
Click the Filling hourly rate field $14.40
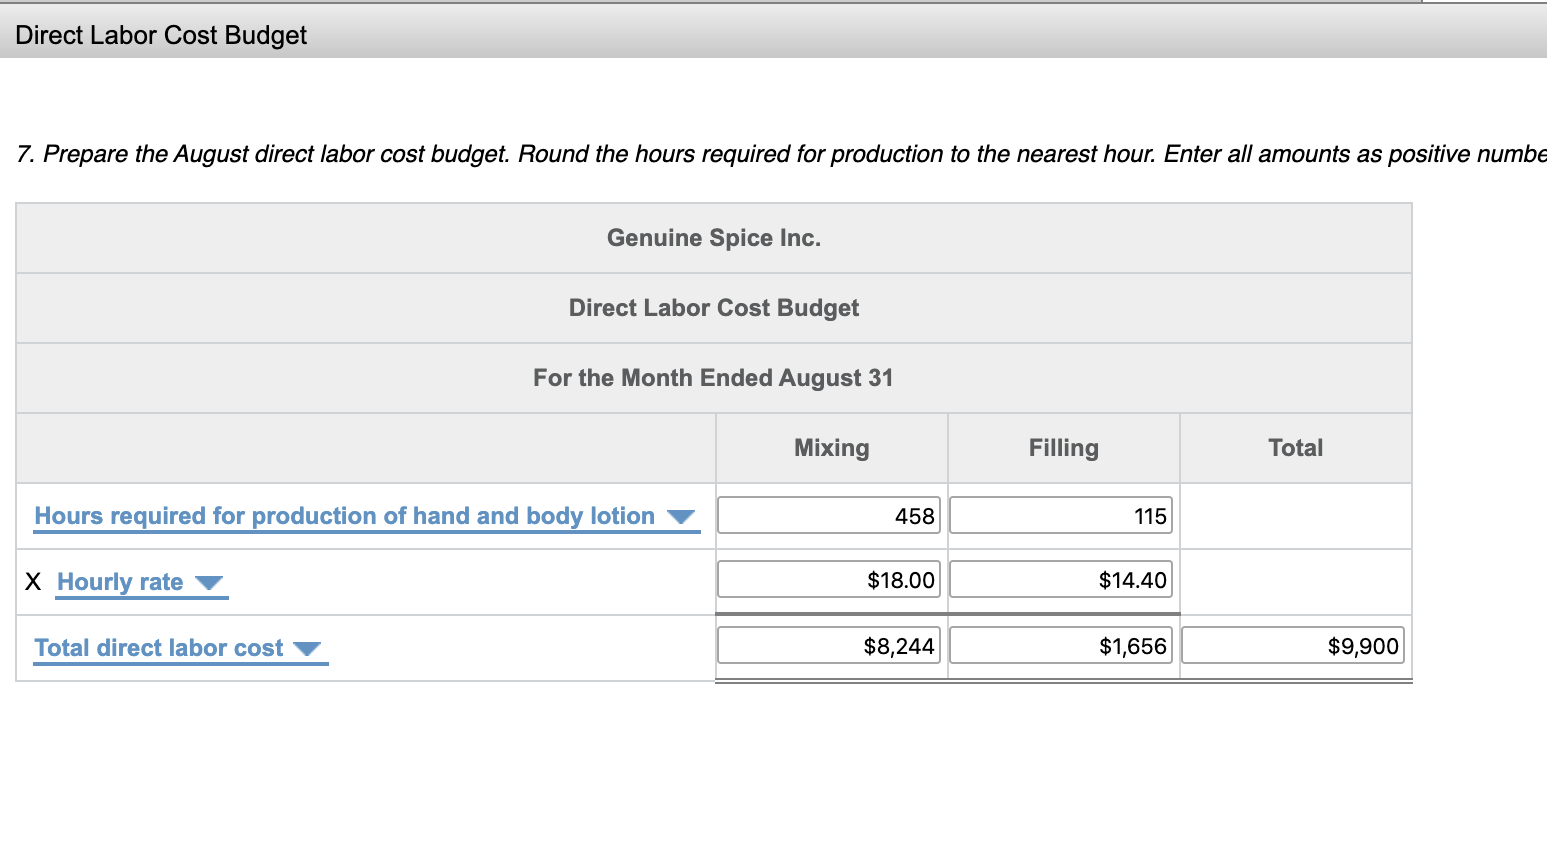1061,580
